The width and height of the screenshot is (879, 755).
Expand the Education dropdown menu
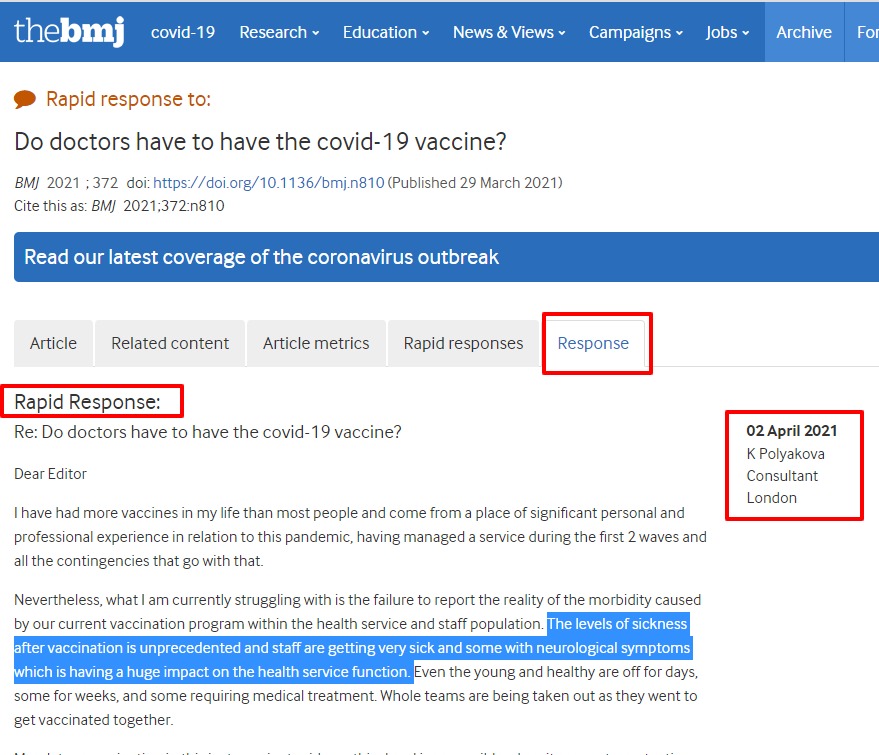coord(386,33)
